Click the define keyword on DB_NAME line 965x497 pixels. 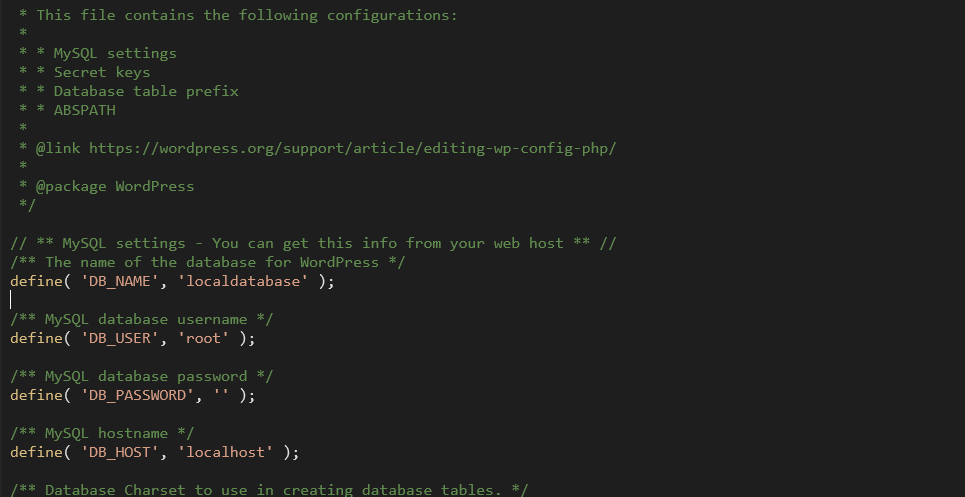(36, 282)
